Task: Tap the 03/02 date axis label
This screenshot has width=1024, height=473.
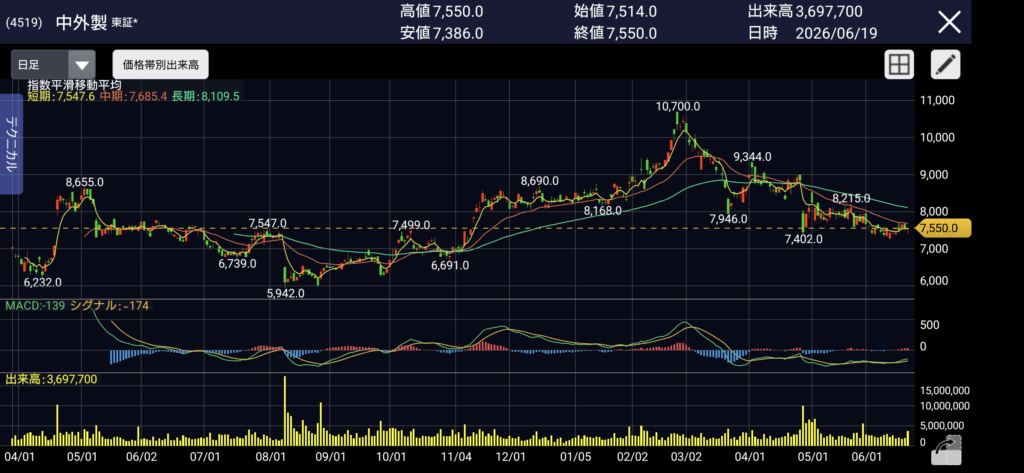Action: pyautogui.click(x=687, y=455)
